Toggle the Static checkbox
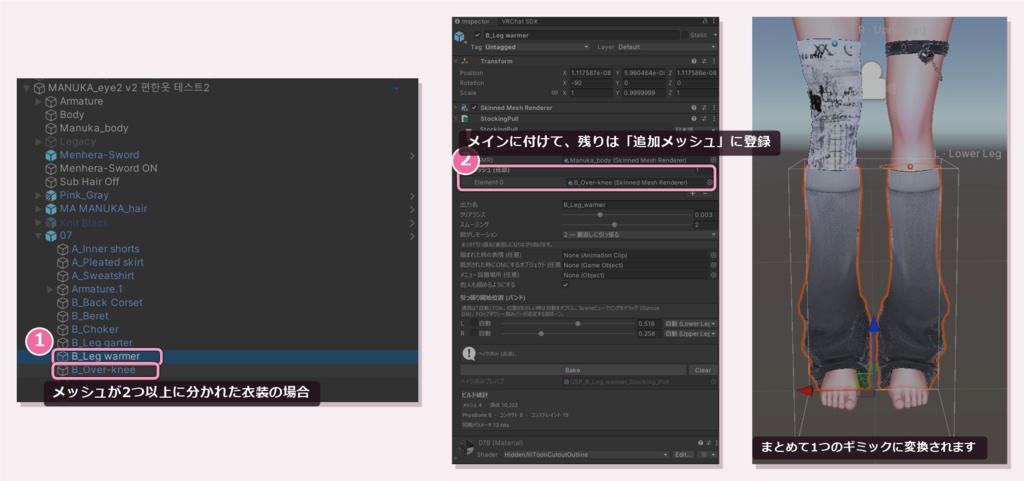 [x=684, y=35]
